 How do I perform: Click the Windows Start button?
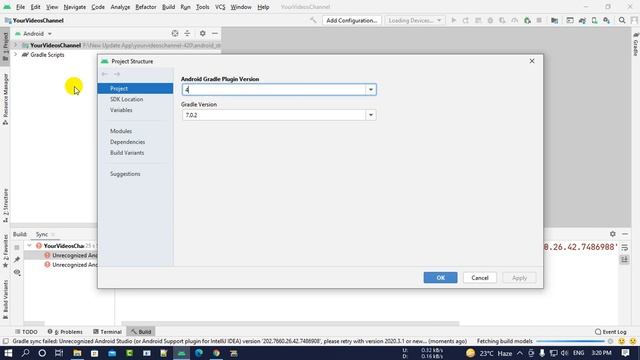(8, 353)
